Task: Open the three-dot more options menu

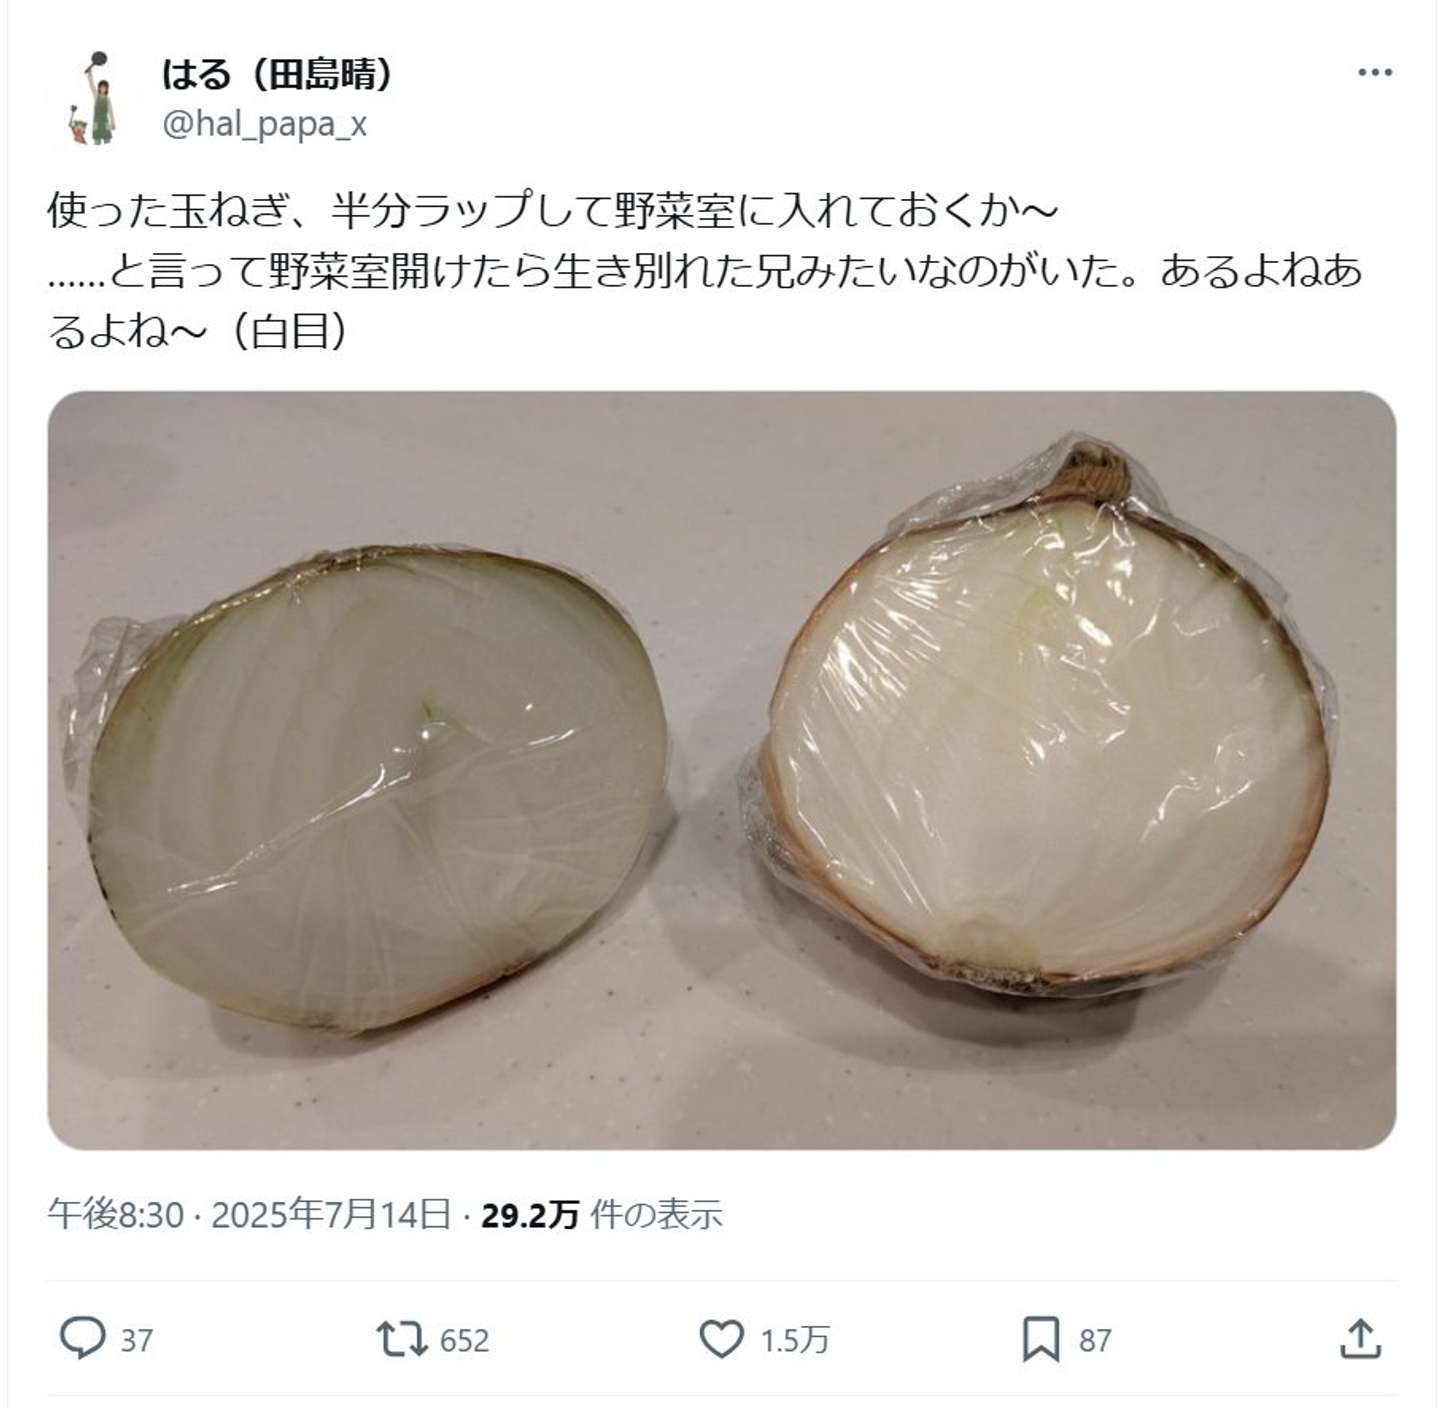Action: tap(1375, 72)
